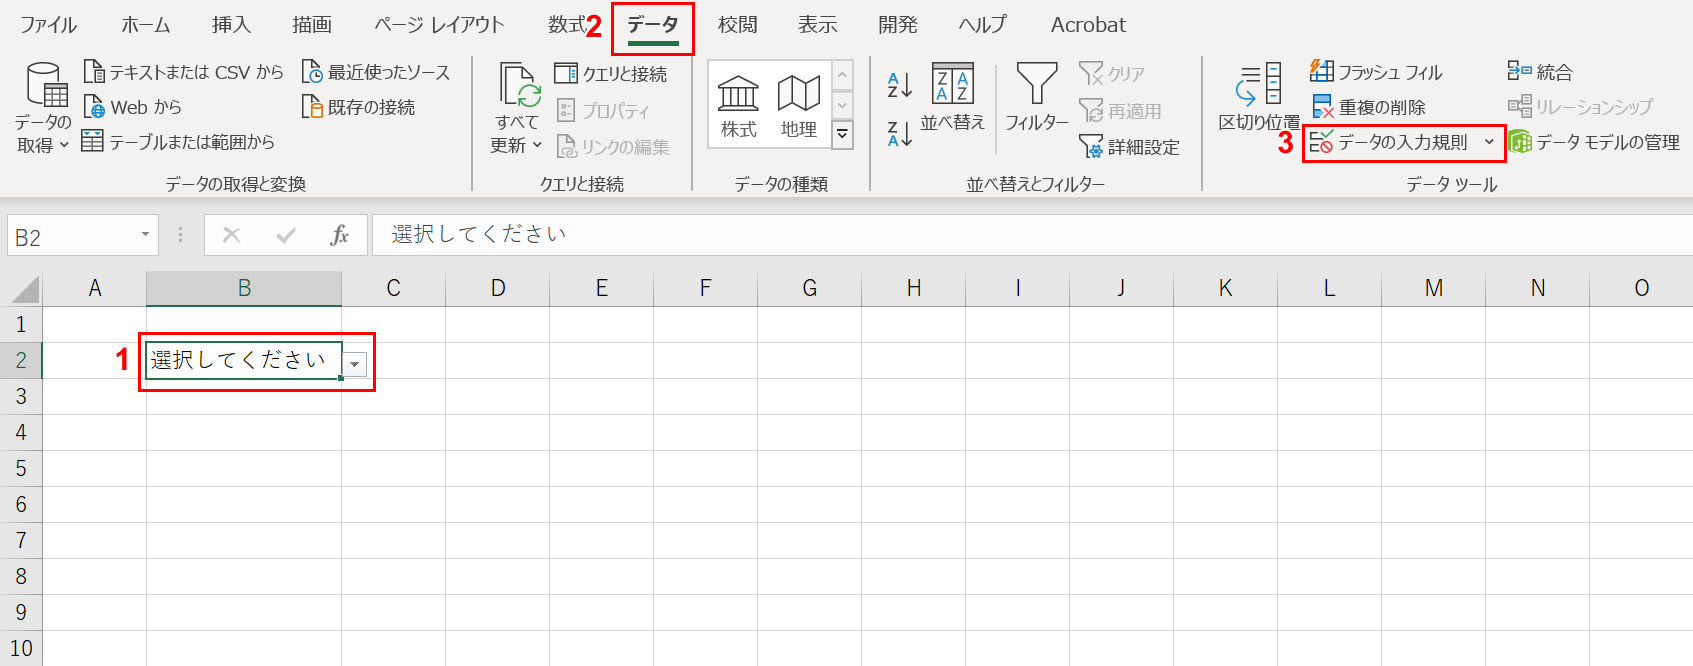1693x666 pixels.
Task: Select row 2 header
Action: pyautogui.click(x=21, y=360)
